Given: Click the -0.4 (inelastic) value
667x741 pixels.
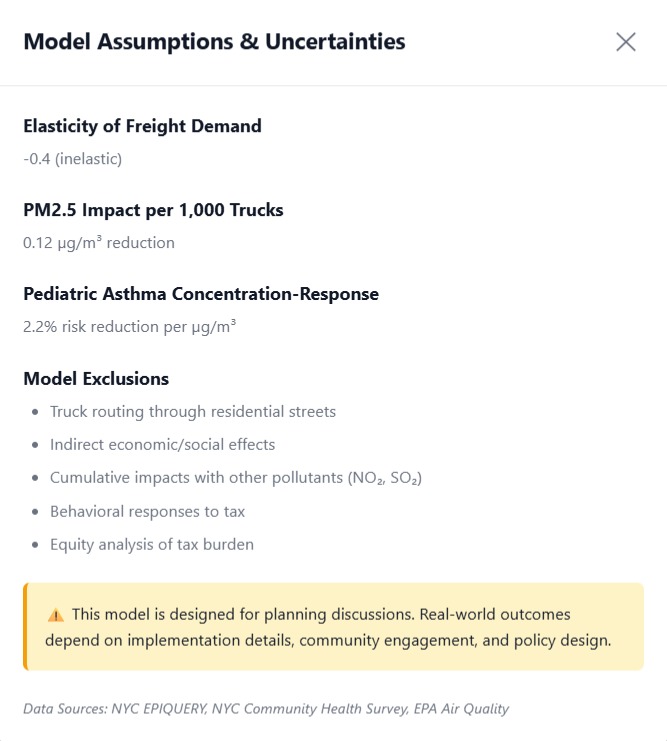Looking at the screenshot, I should coord(72,158).
